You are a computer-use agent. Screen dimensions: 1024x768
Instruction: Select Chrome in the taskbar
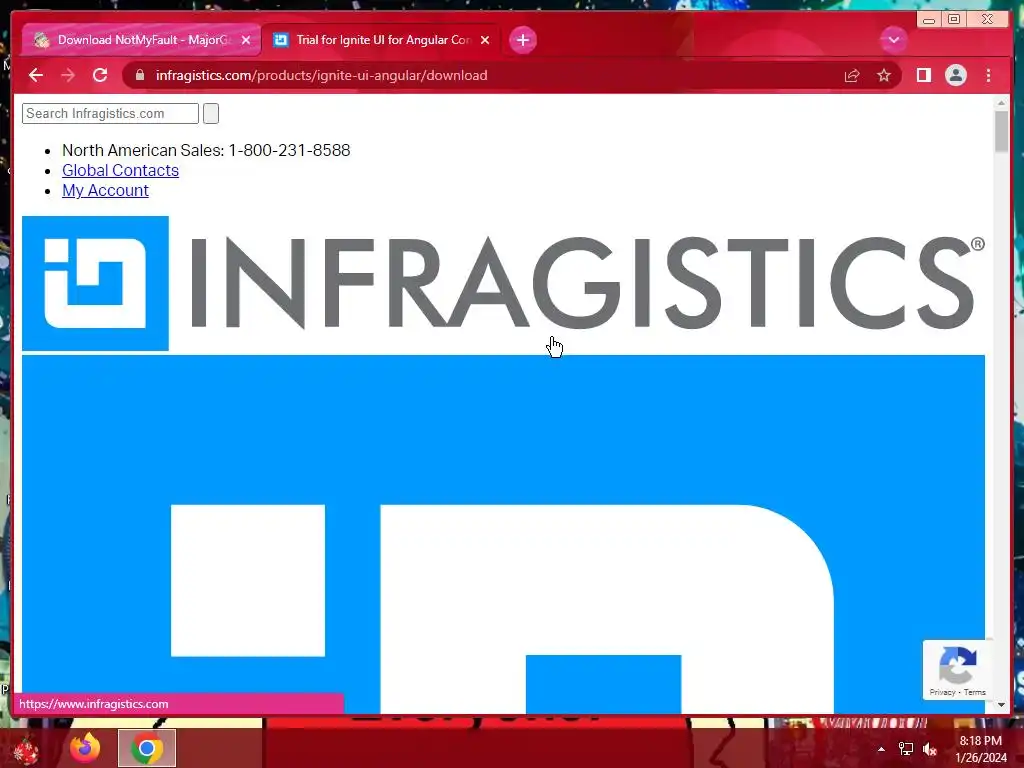[x=147, y=748]
